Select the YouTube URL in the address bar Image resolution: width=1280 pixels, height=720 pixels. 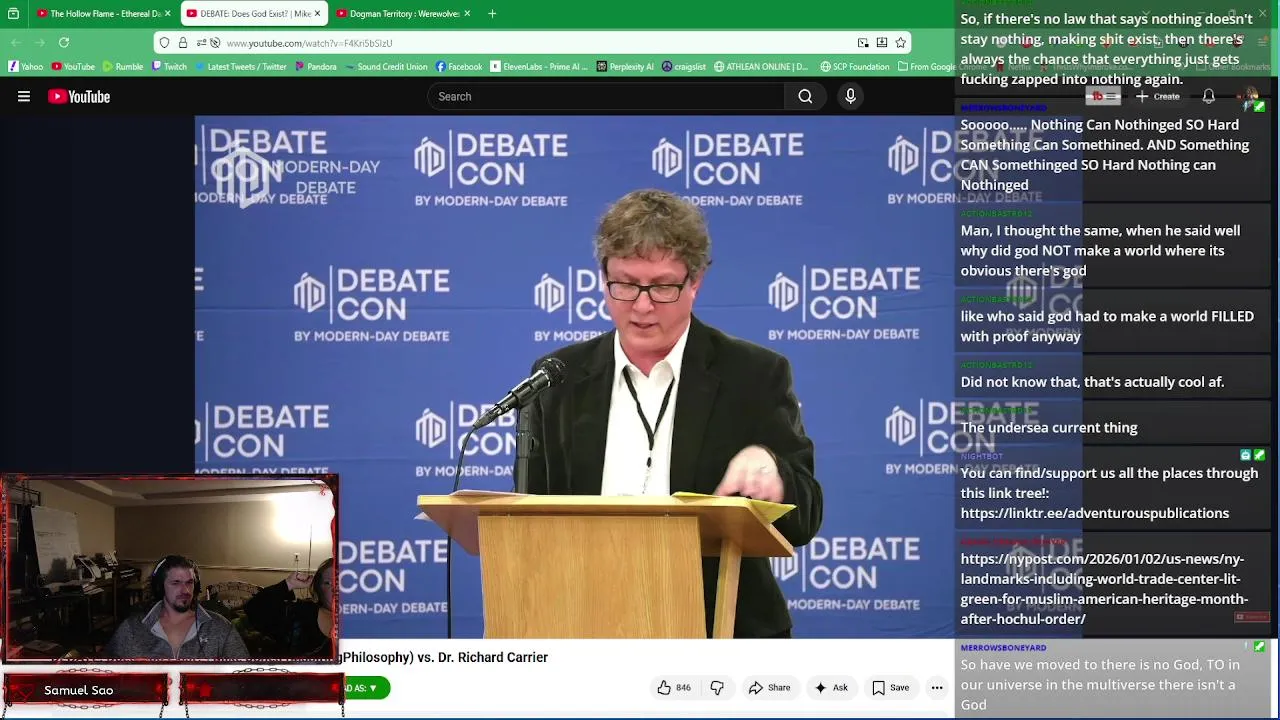pos(309,43)
